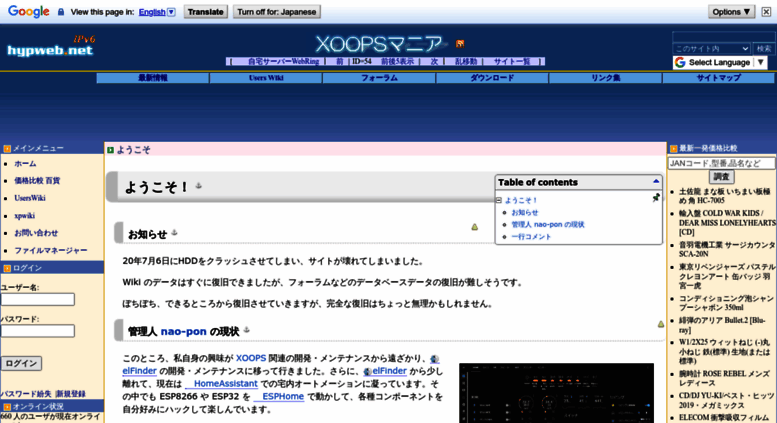Click the メインメニュー block orange icon
Image resolution: width=777 pixels, height=423 pixels.
(x=7, y=149)
